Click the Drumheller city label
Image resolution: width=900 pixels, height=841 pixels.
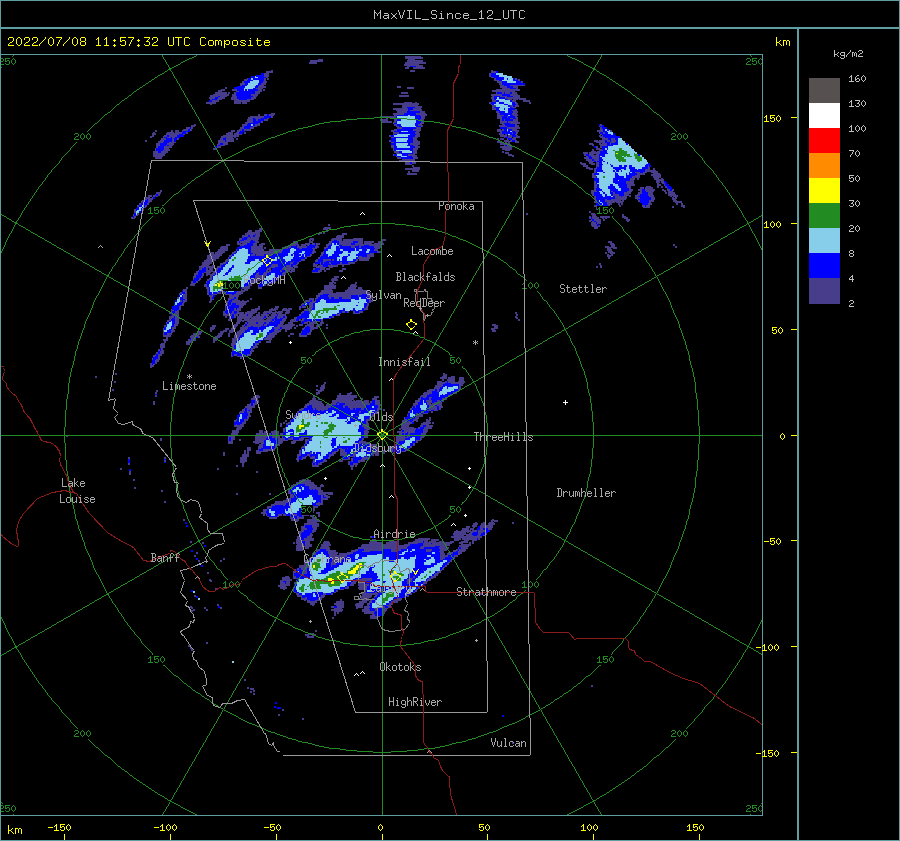(x=586, y=493)
